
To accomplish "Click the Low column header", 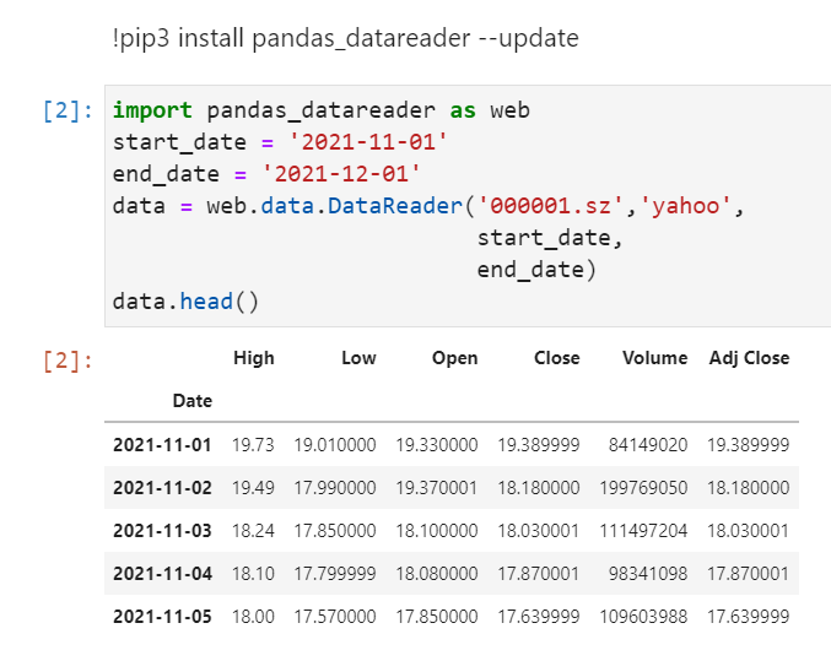I will 359,358.
